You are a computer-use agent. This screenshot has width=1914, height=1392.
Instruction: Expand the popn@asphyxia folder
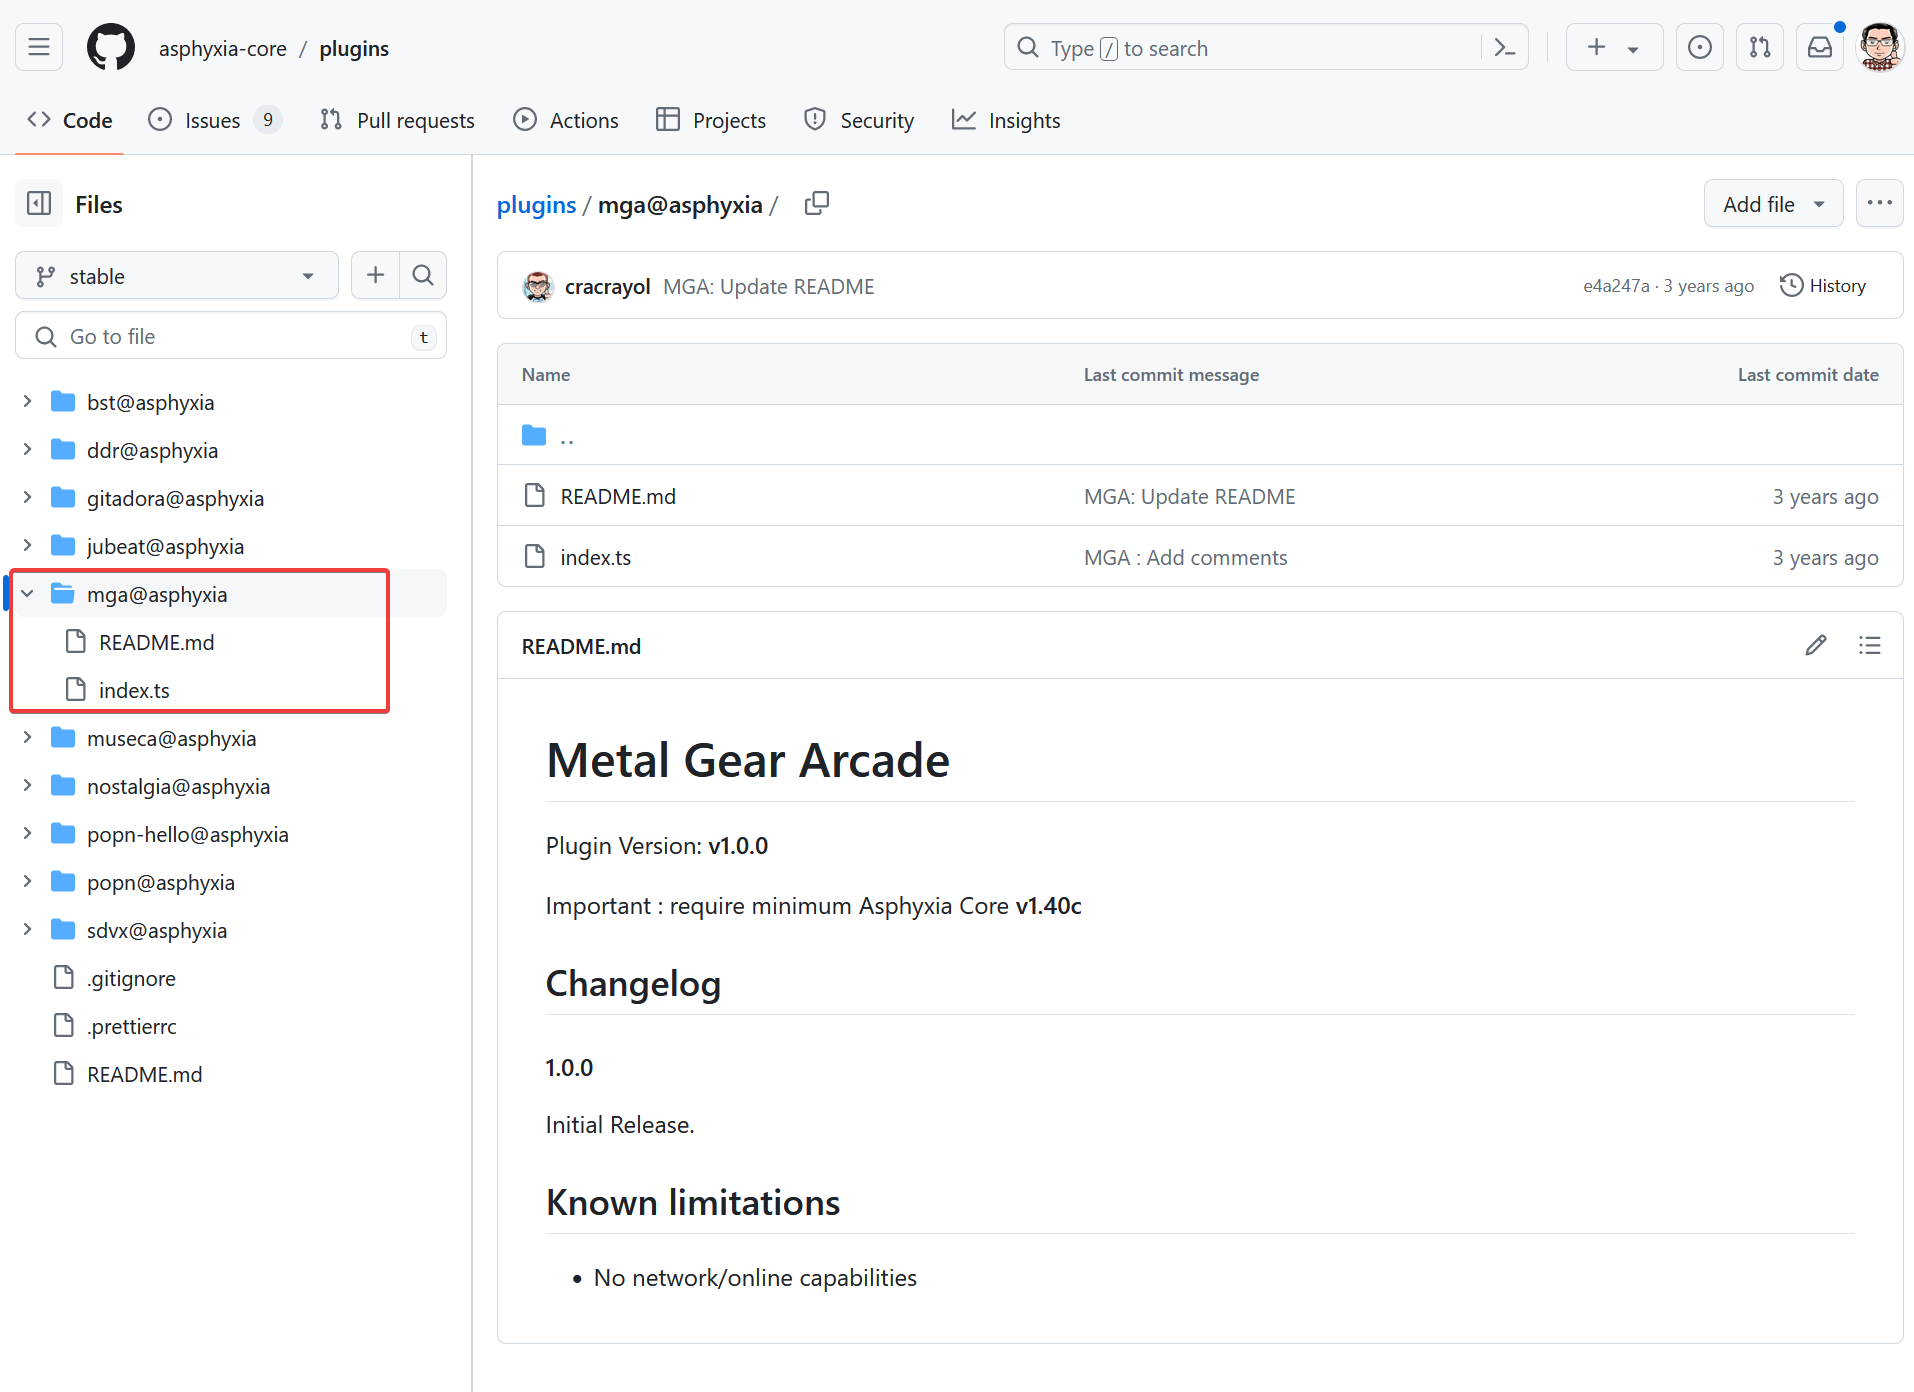pyautogui.click(x=28, y=882)
